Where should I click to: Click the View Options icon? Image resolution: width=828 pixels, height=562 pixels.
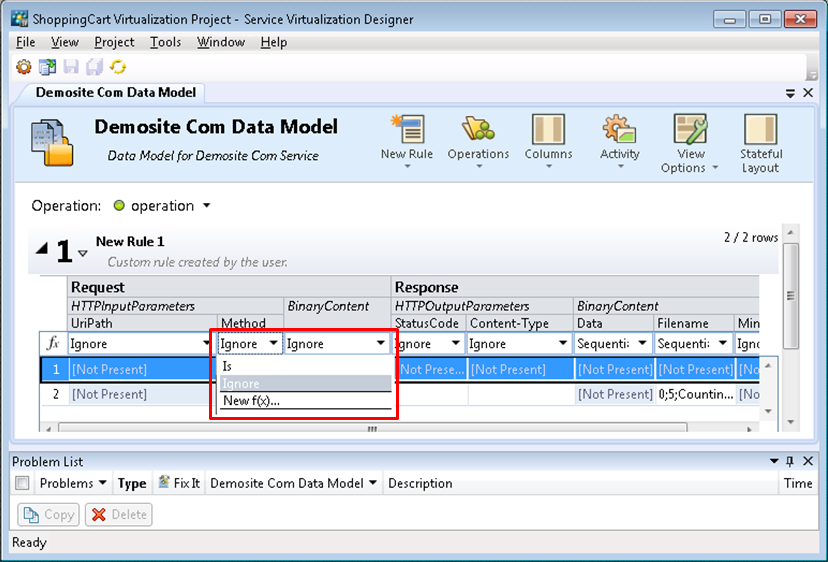690,132
